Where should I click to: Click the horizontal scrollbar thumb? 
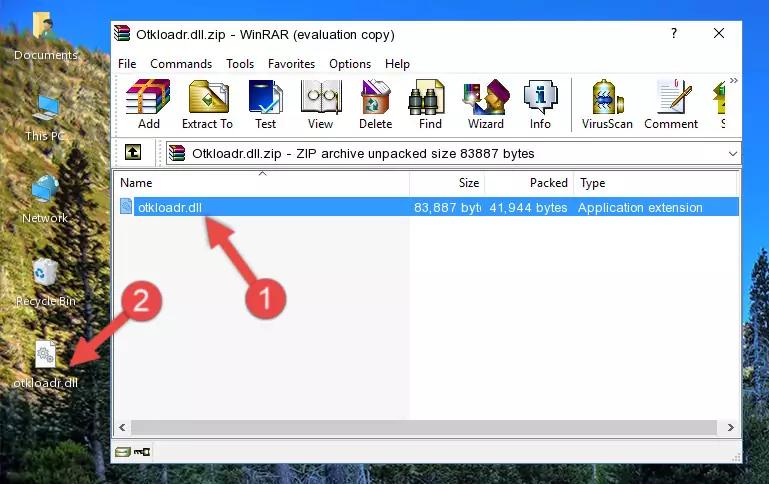pos(424,427)
